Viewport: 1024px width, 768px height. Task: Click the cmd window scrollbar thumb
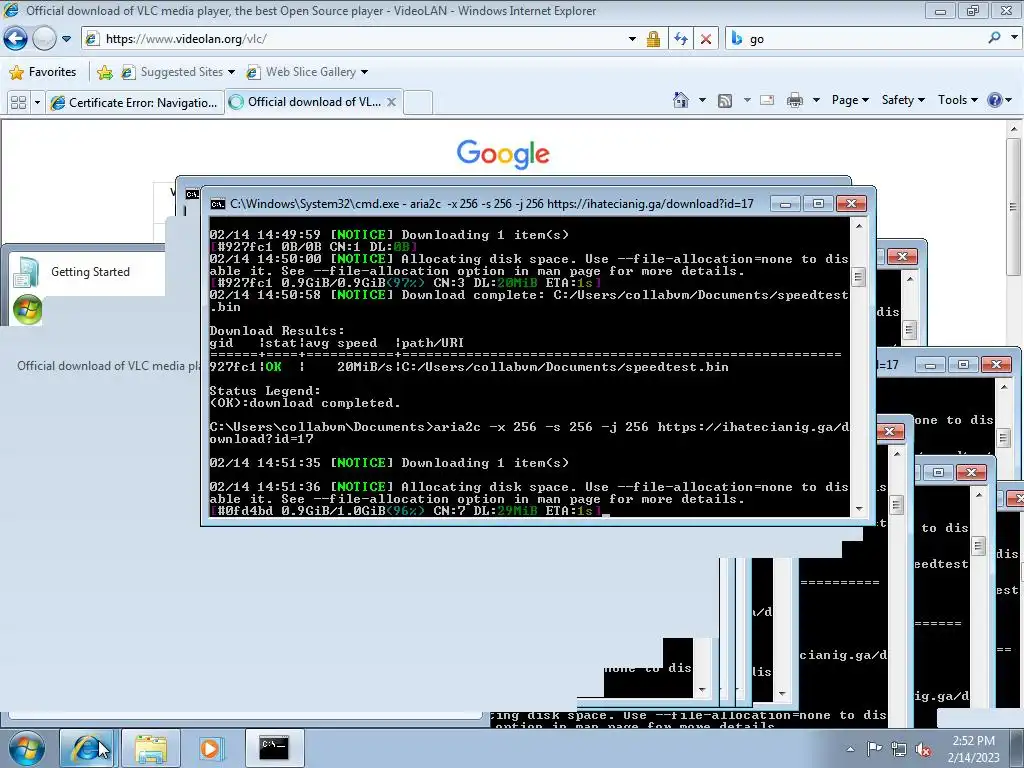pos(858,277)
